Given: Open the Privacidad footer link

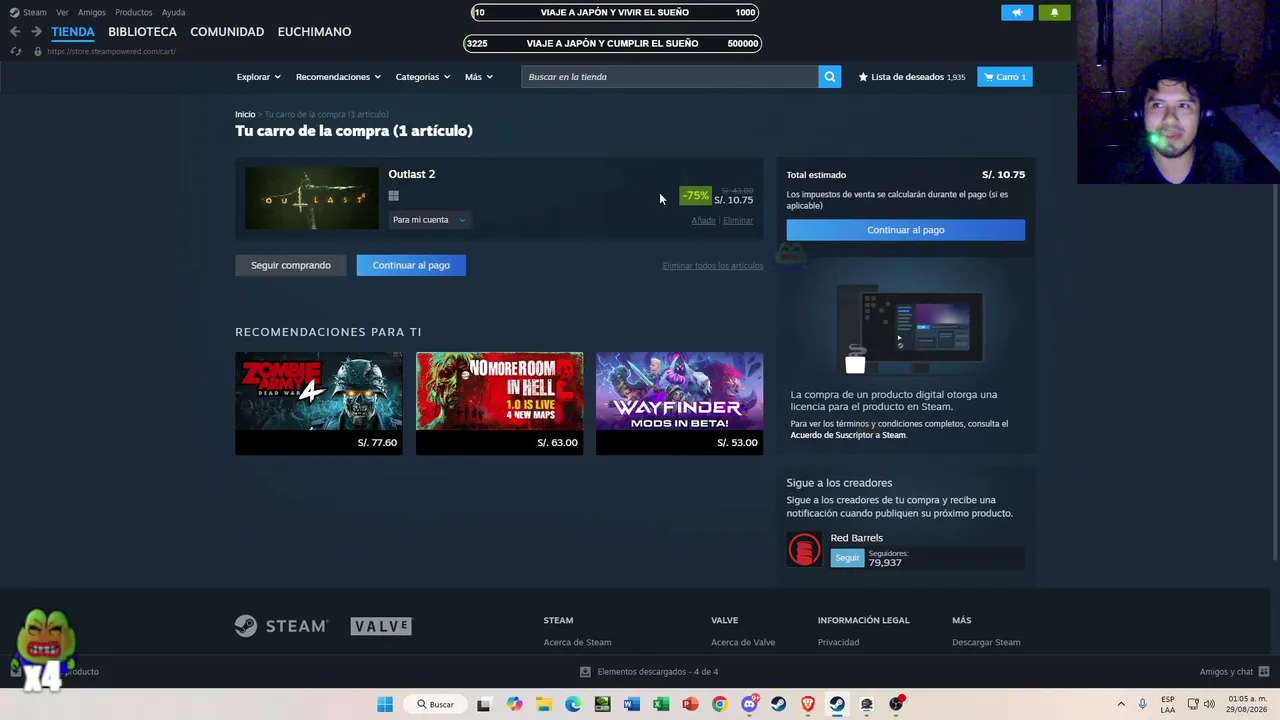Looking at the screenshot, I should click(x=838, y=642).
